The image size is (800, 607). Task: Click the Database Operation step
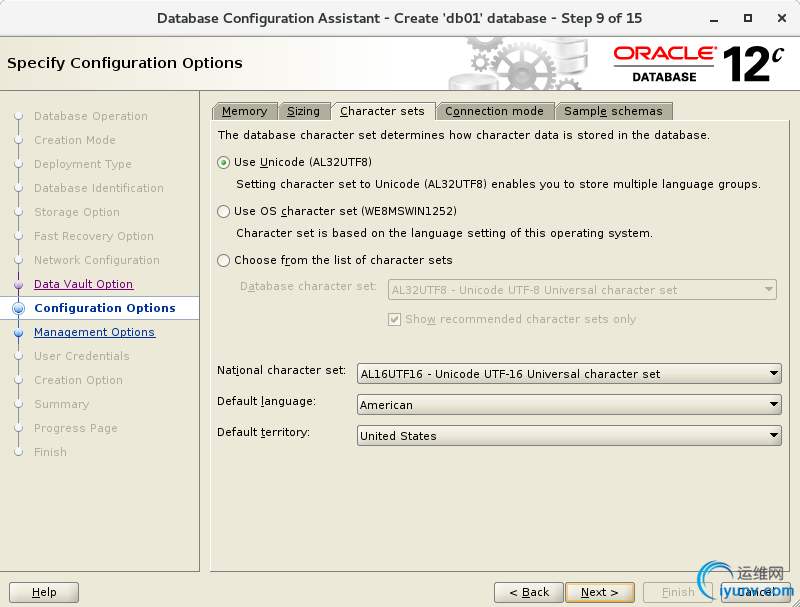pos(91,116)
